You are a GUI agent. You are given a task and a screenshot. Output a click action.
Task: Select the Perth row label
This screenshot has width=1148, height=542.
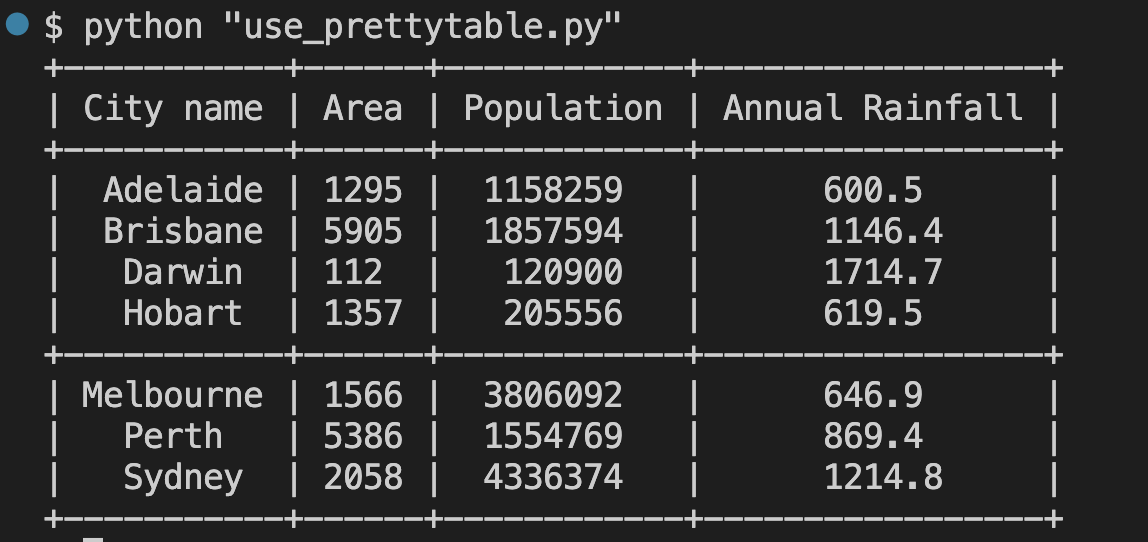tap(173, 437)
